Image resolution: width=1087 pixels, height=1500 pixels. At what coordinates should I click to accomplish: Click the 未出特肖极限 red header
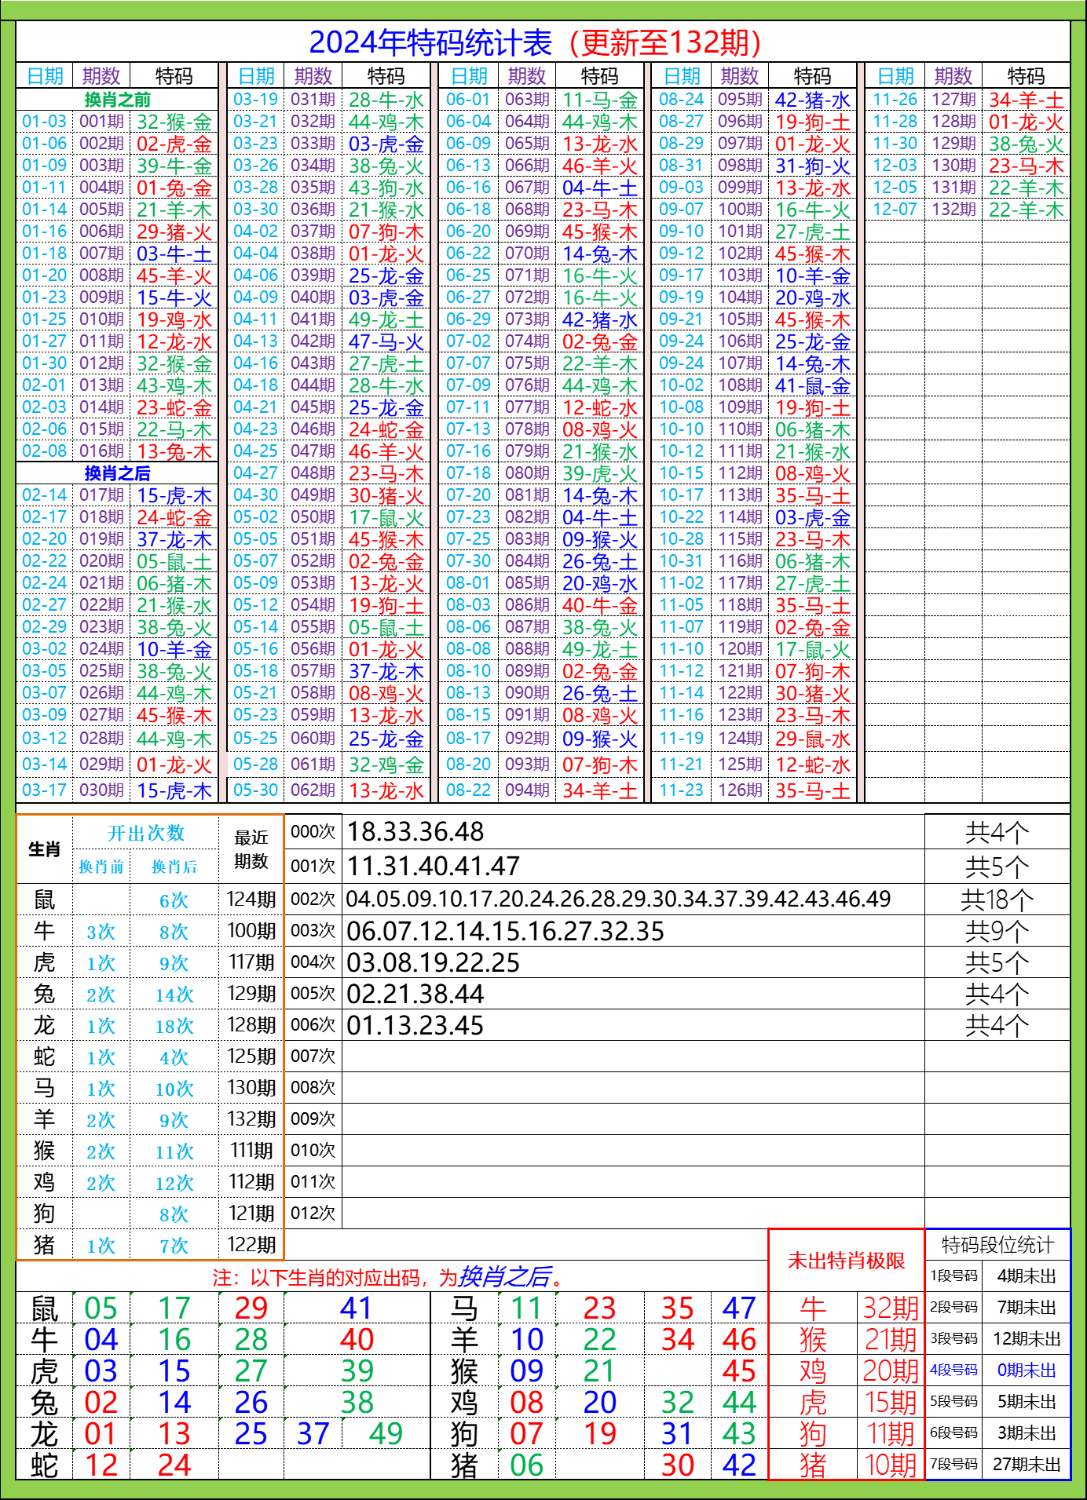click(845, 1260)
